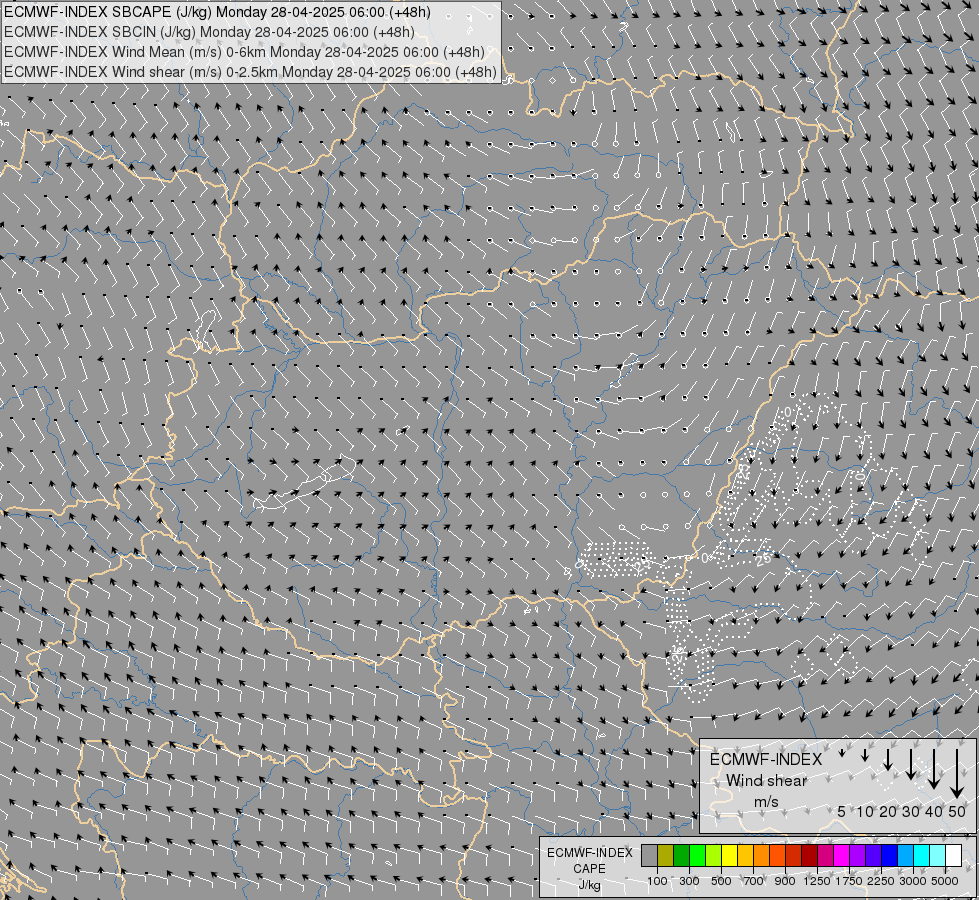Select the bright magenta CAPE legend swatch

click(842, 856)
